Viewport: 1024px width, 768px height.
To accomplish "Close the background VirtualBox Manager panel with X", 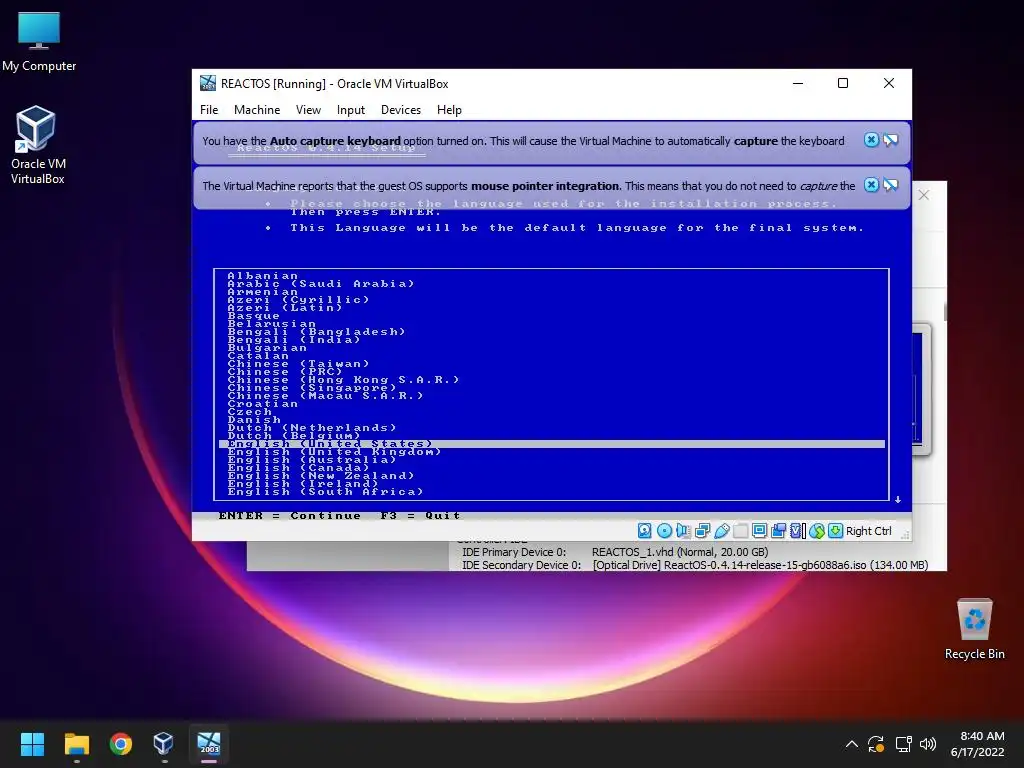I will click(x=923, y=195).
